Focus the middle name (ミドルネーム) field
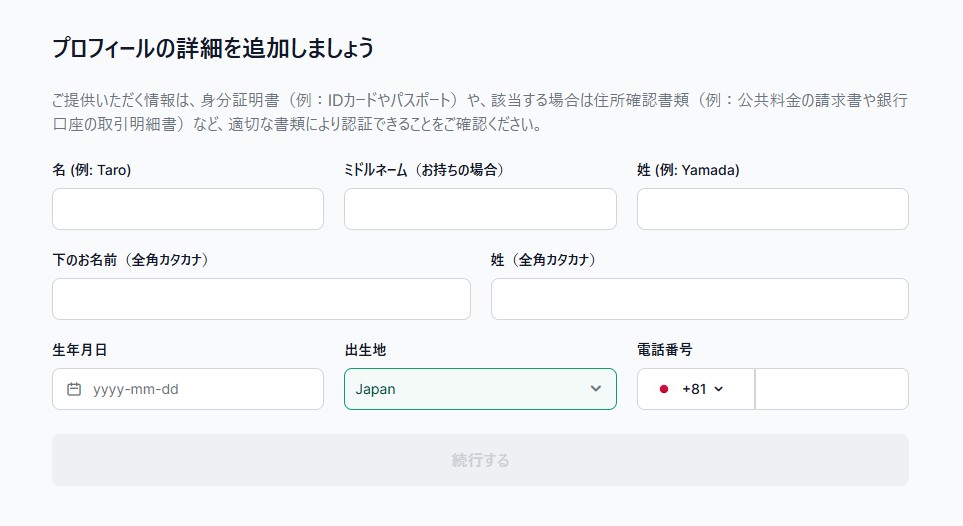963x526 pixels. click(x=480, y=209)
